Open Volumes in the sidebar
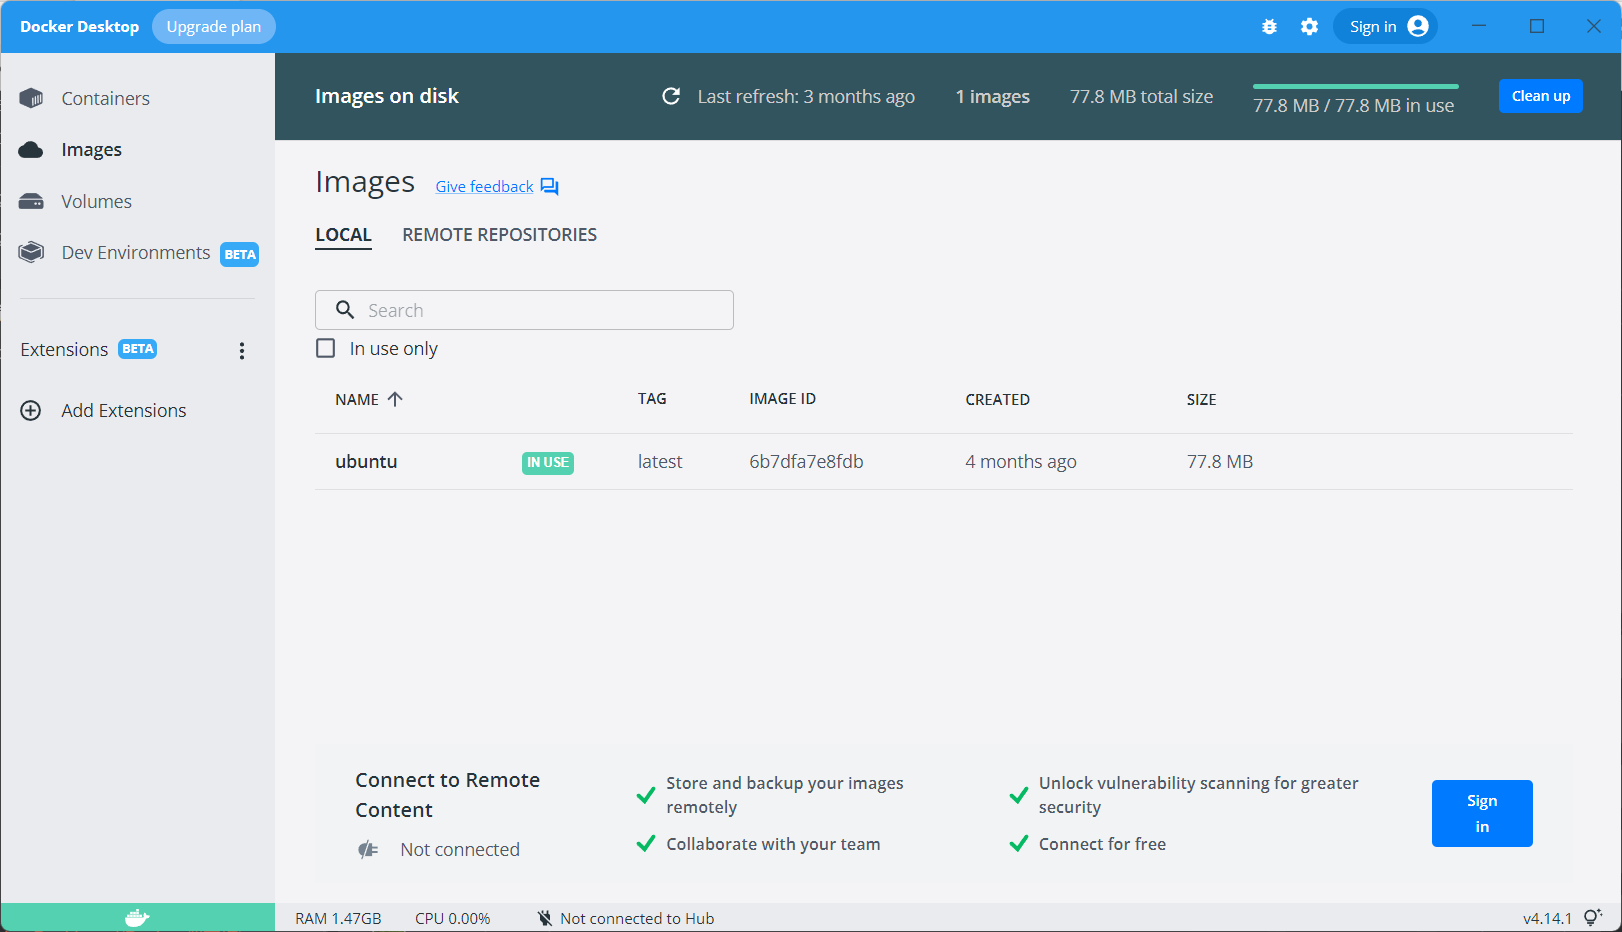The width and height of the screenshot is (1622, 932). tap(96, 201)
